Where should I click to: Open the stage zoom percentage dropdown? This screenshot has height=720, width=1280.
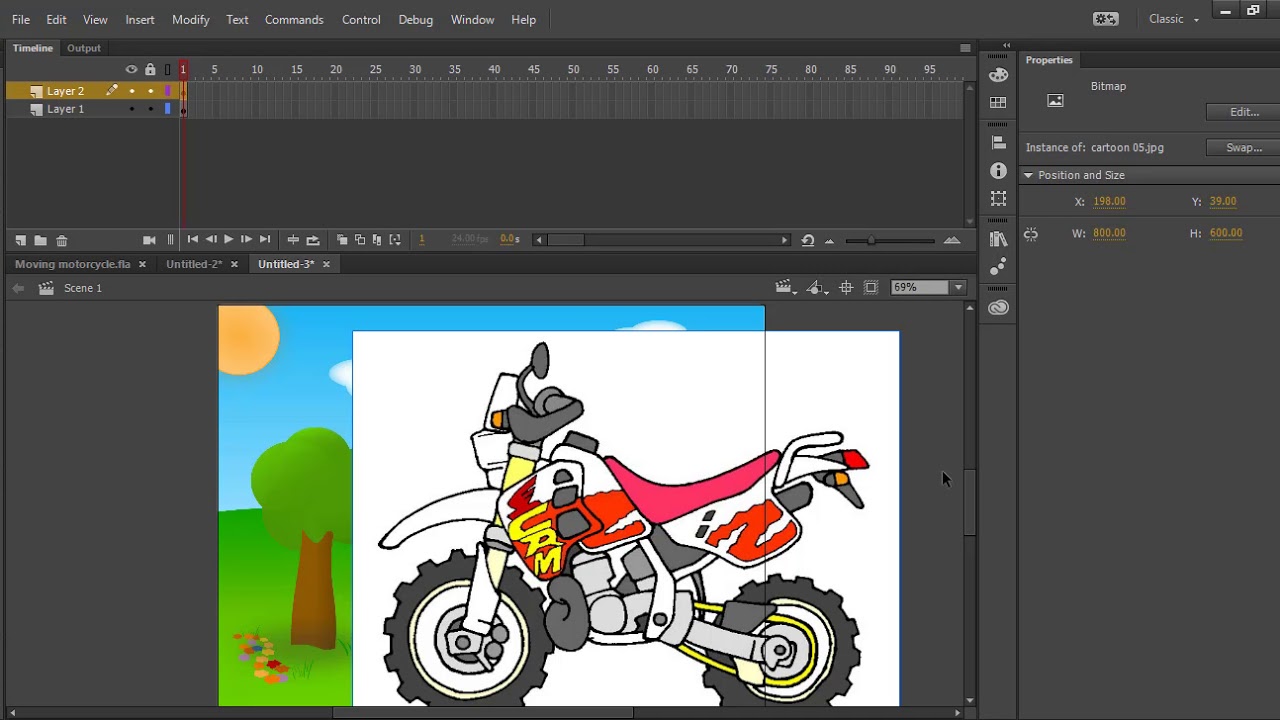coord(958,288)
